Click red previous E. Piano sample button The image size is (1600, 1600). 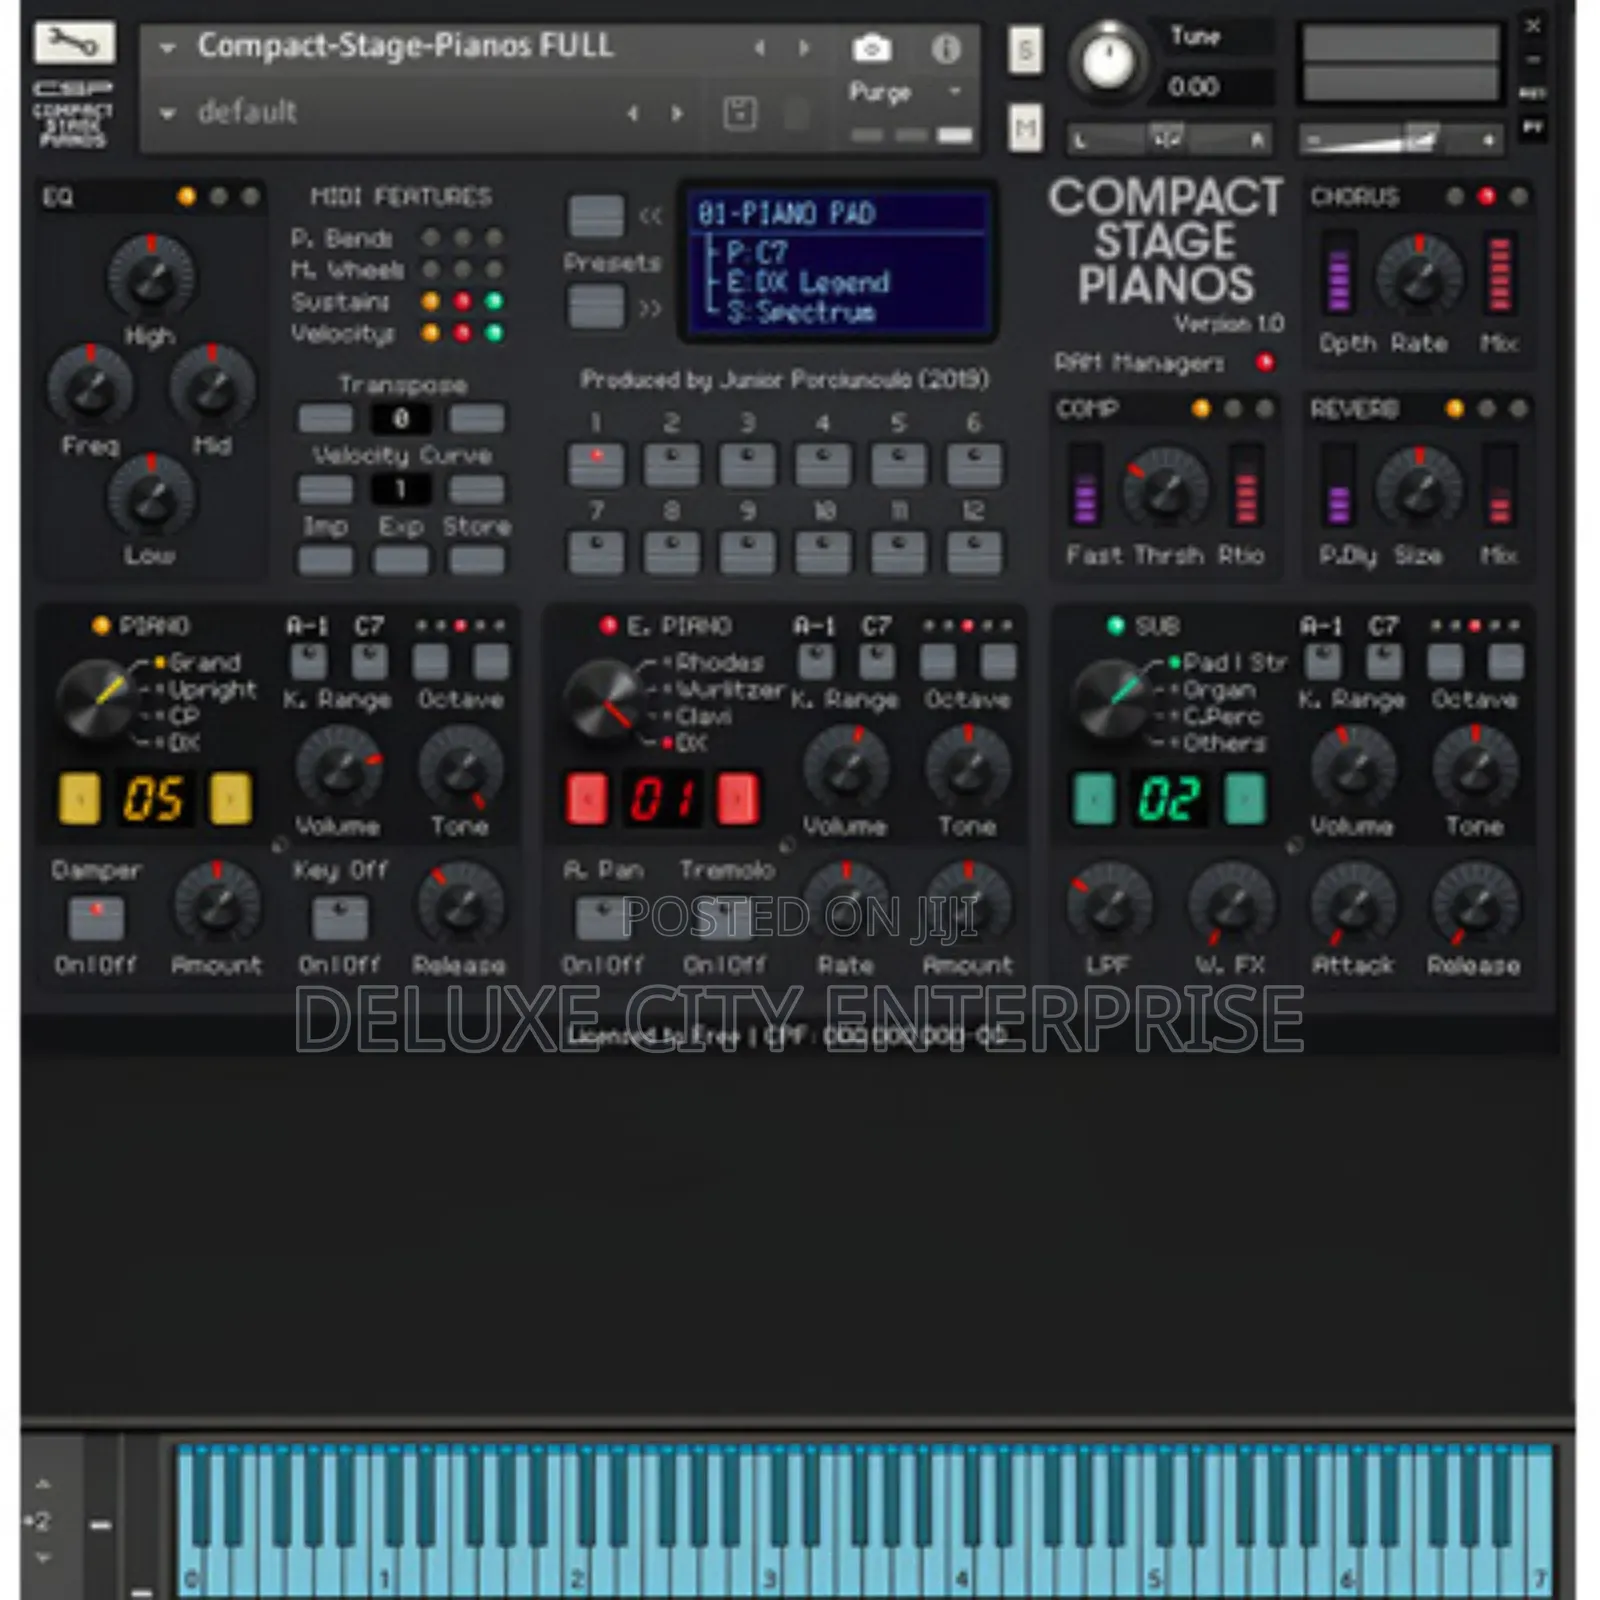[x=587, y=798]
